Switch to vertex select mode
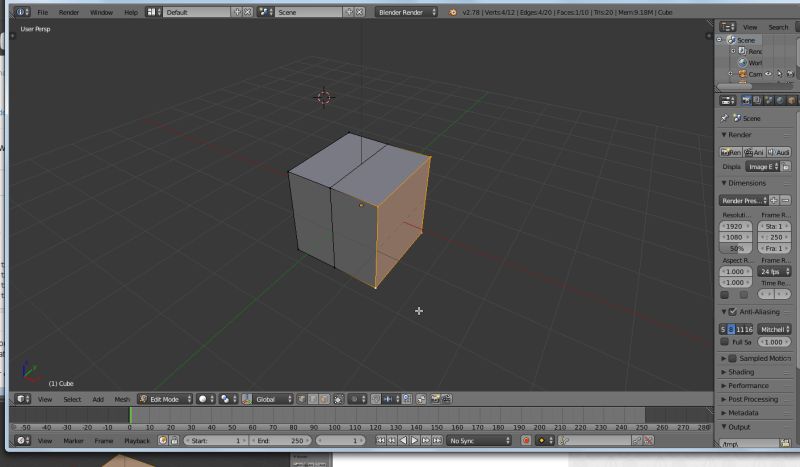Screen dimensions: 800x467 301,399
